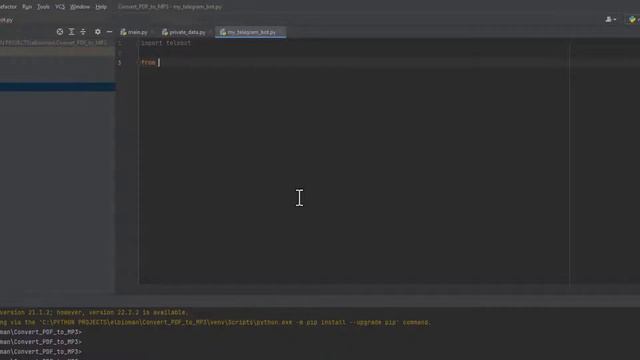Hide the Project panel with minus icon

point(109,31)
